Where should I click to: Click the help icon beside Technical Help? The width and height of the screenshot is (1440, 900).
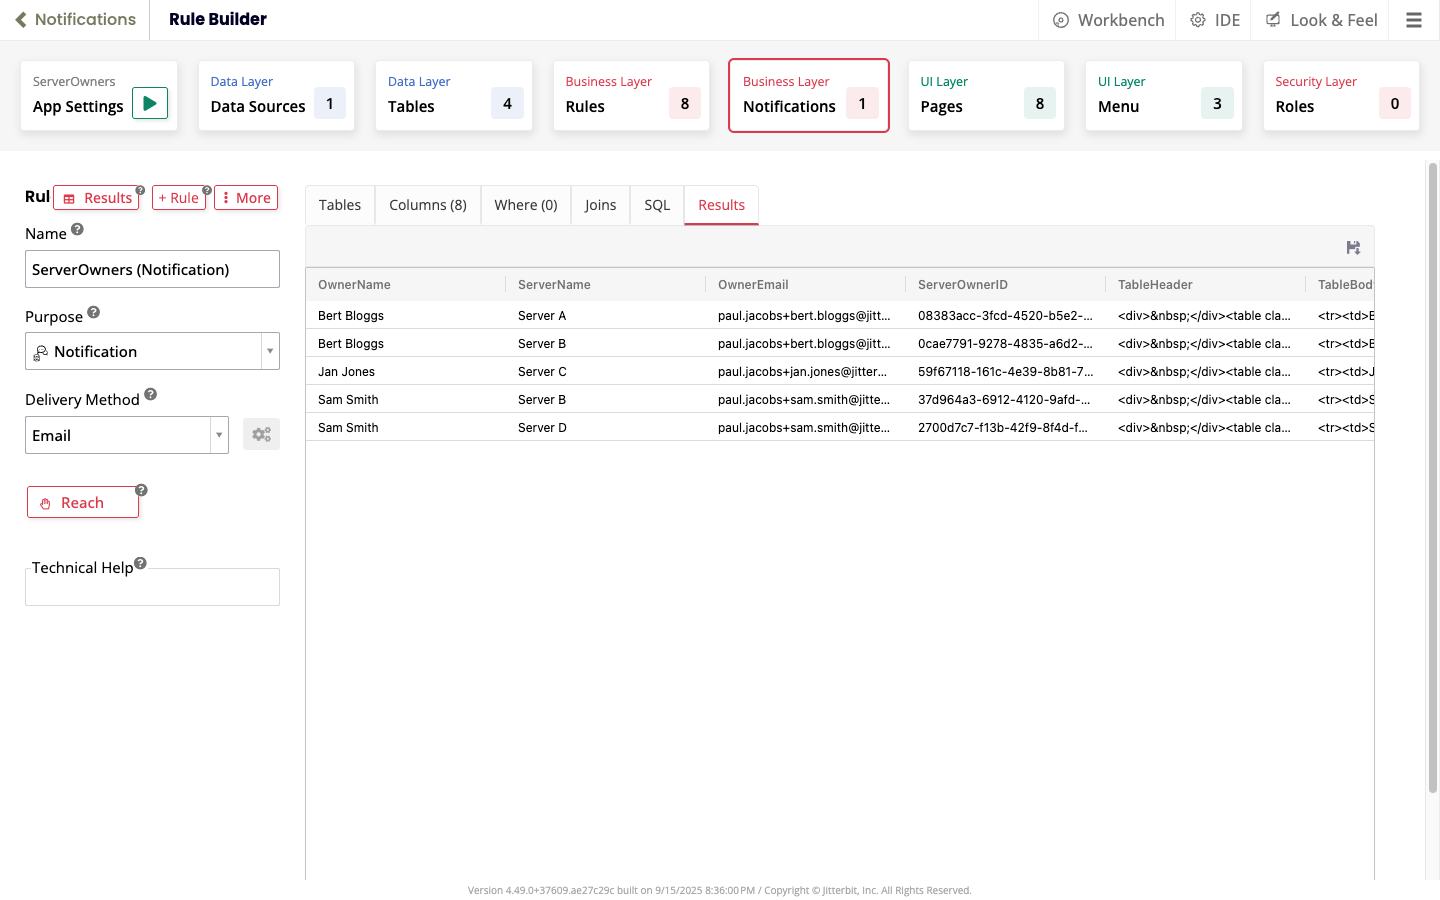coord(140,563)
